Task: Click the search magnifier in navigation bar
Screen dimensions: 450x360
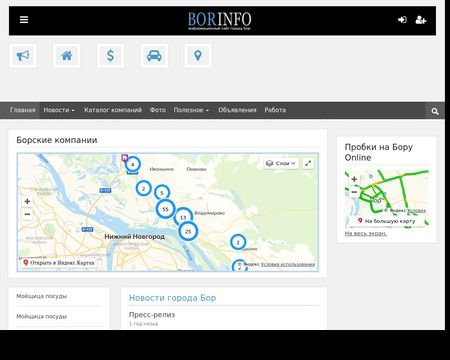Action: pos(435,111)
